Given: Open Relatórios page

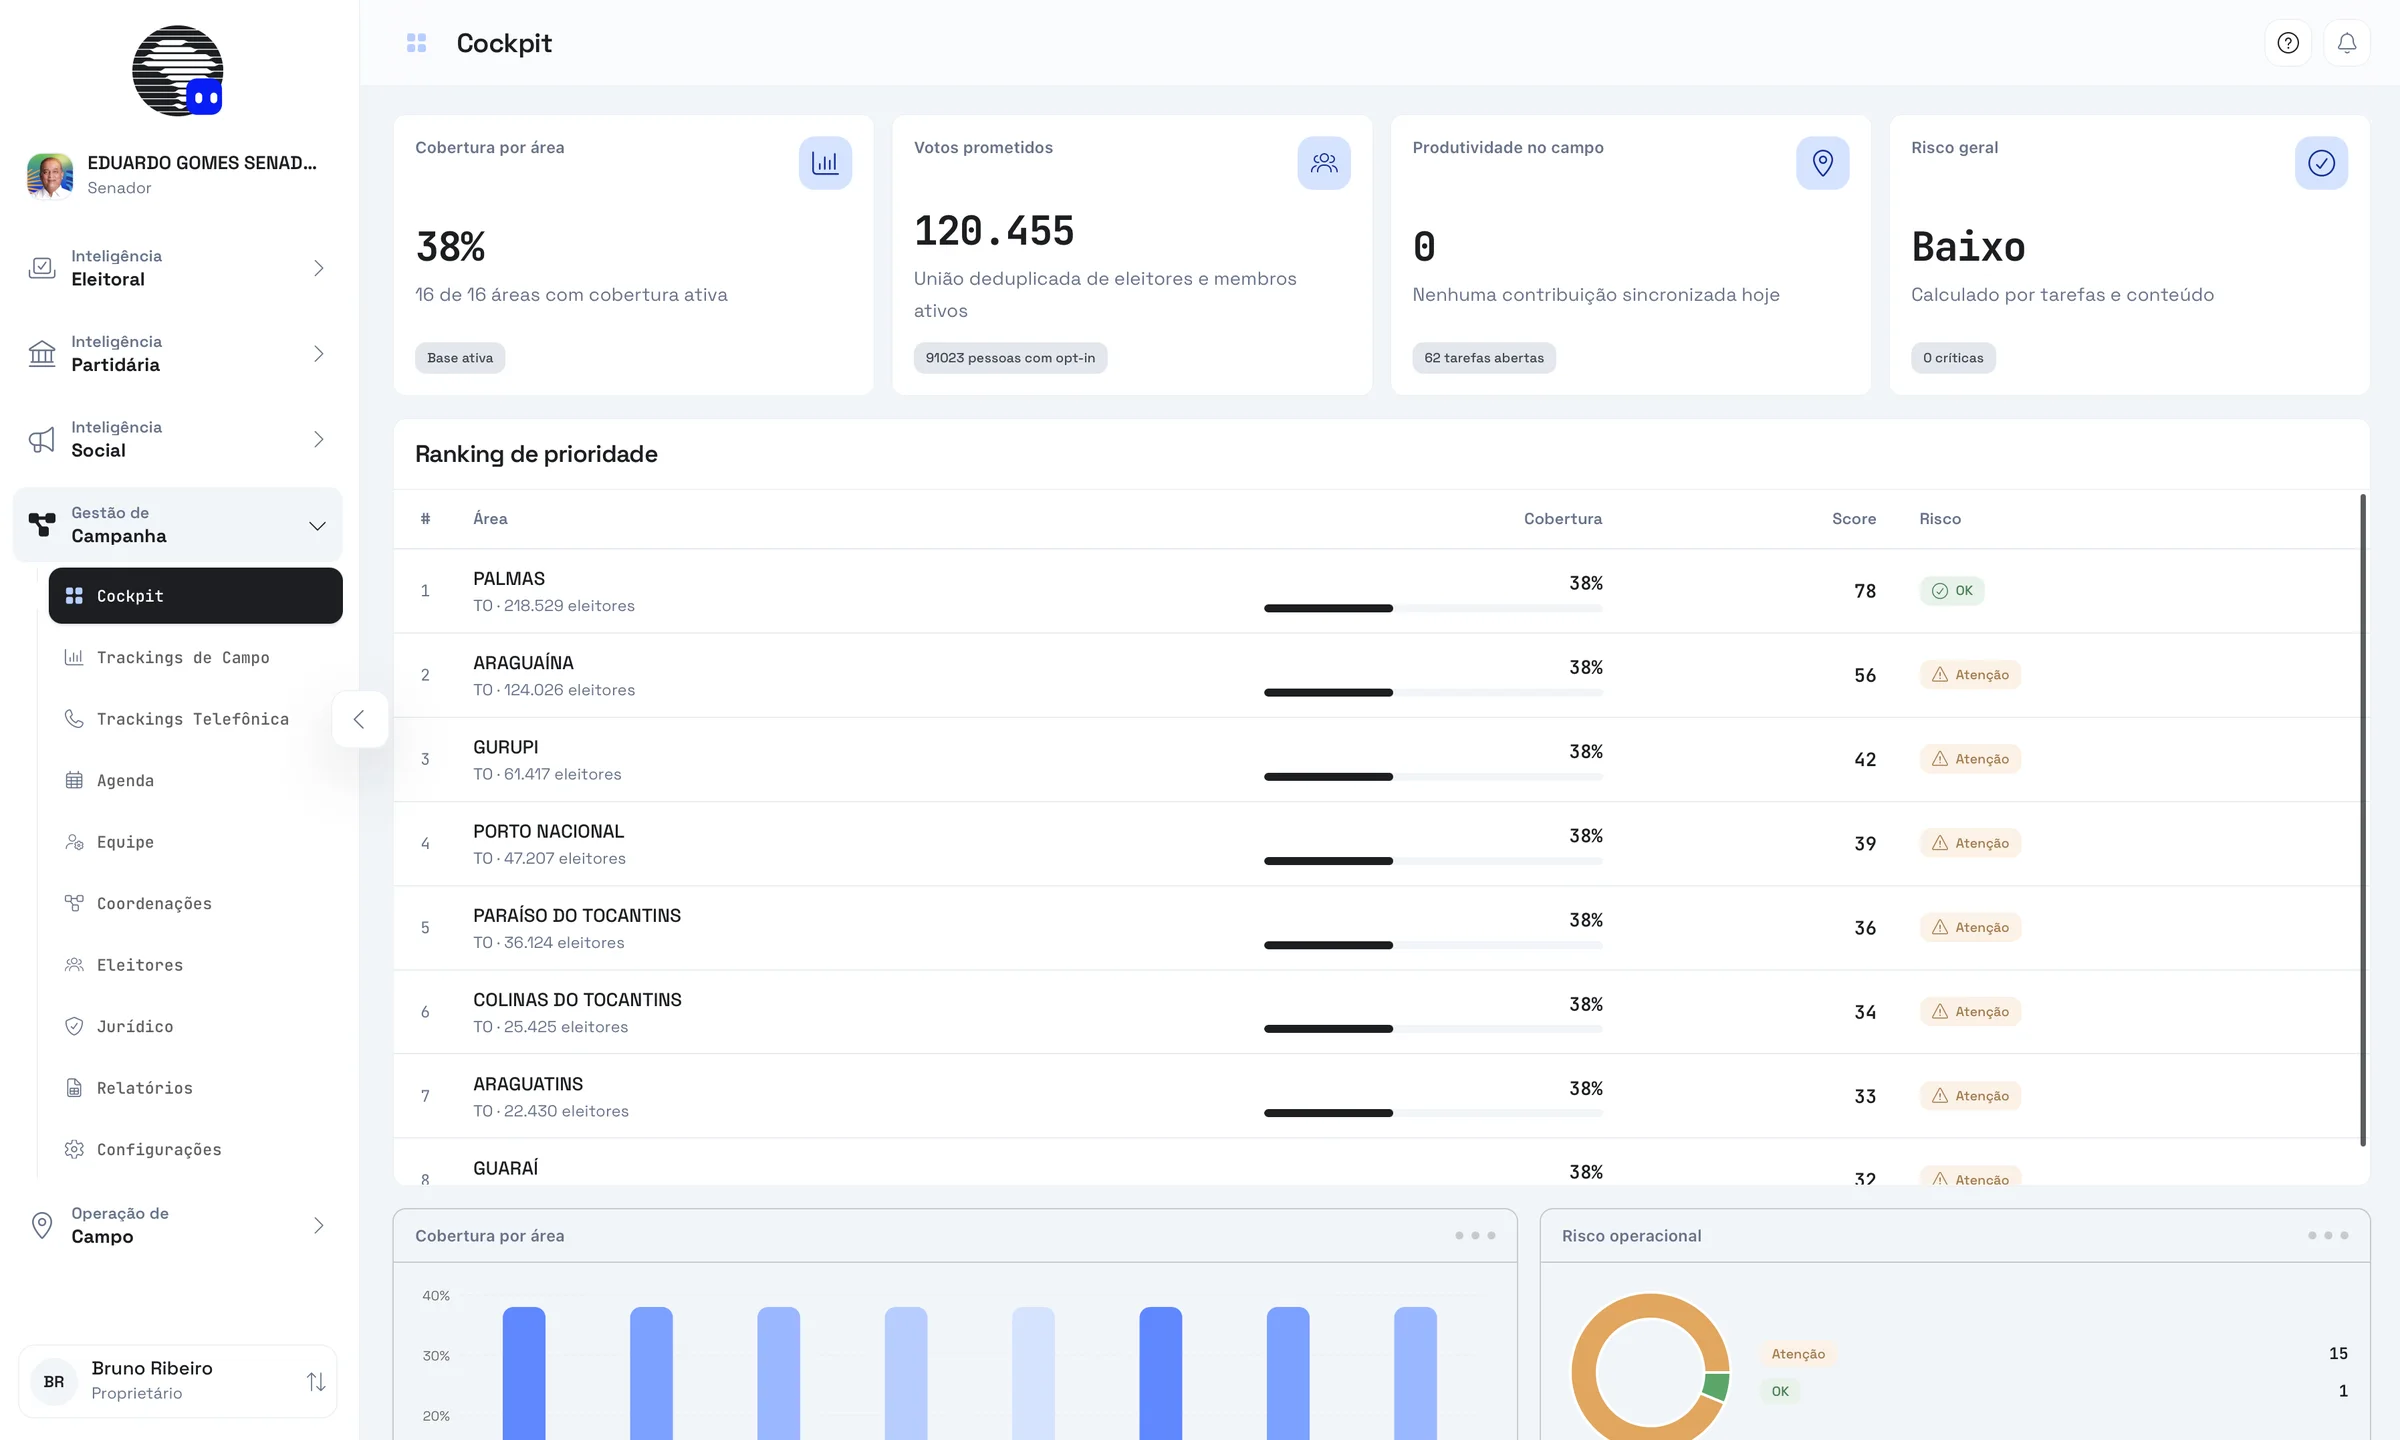Looking at the screenshot, I should pyautogui.click(x=196, y=1088).
